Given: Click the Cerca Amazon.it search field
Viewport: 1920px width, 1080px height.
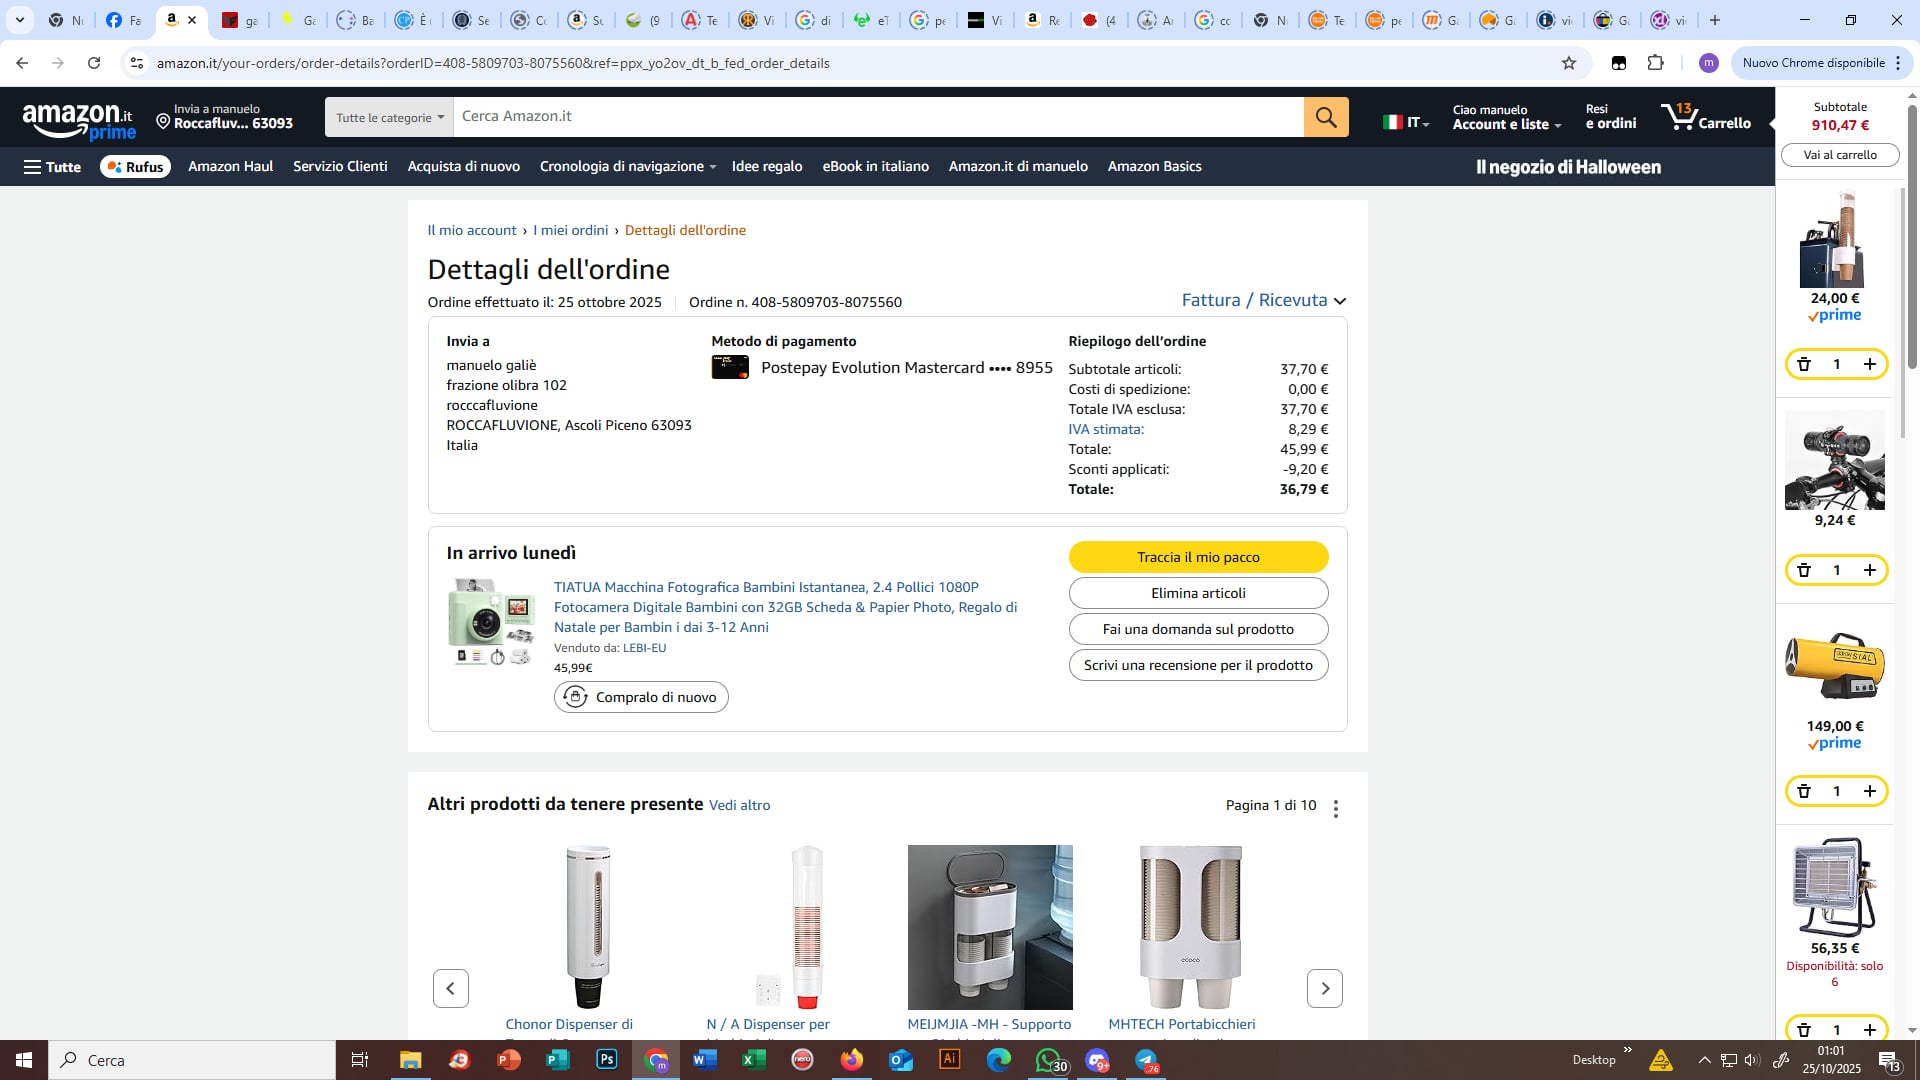Looking at the screenshot, I should [878, 117].
